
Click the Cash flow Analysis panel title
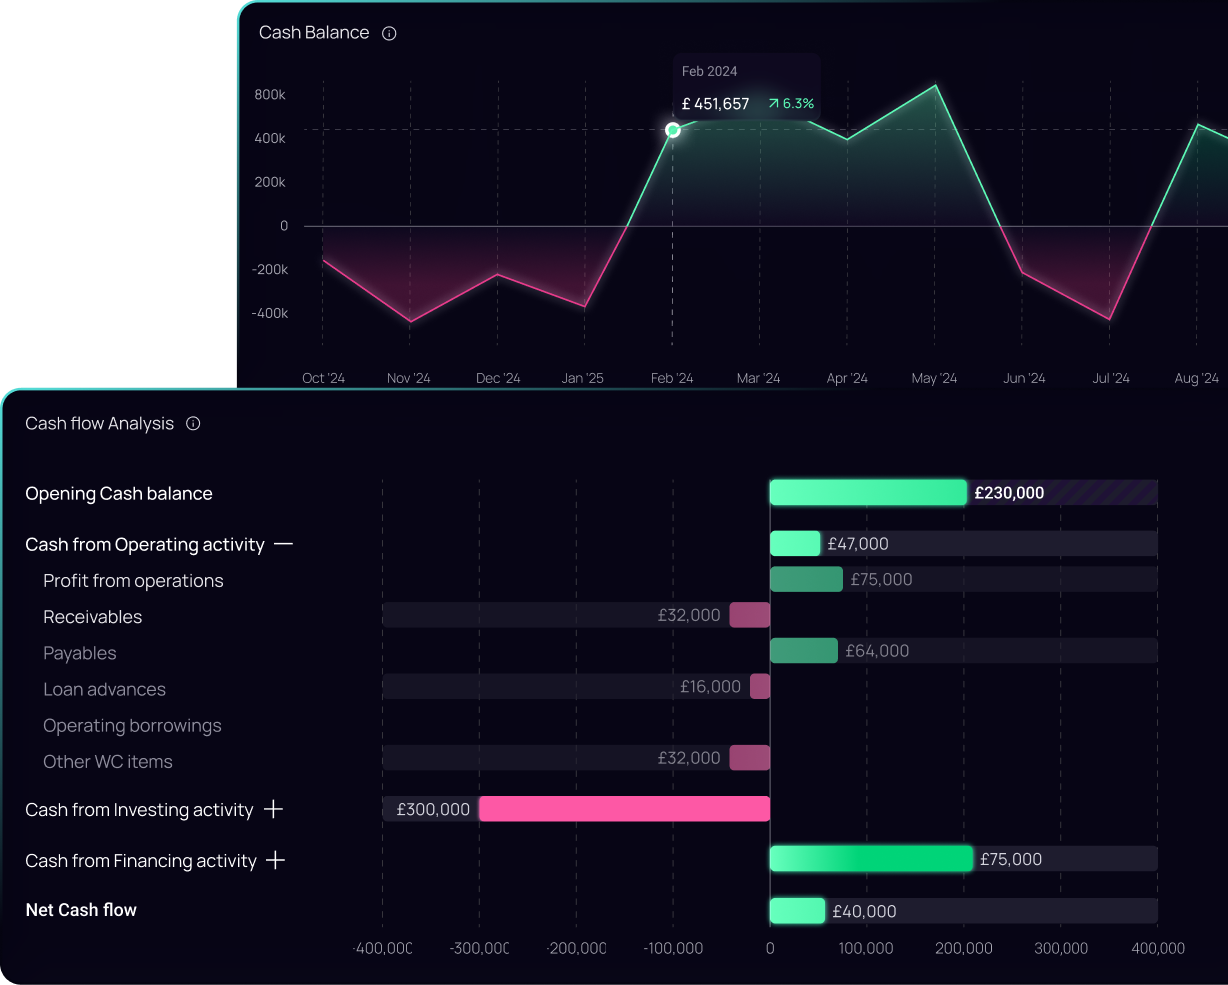[x=99, y=423]
